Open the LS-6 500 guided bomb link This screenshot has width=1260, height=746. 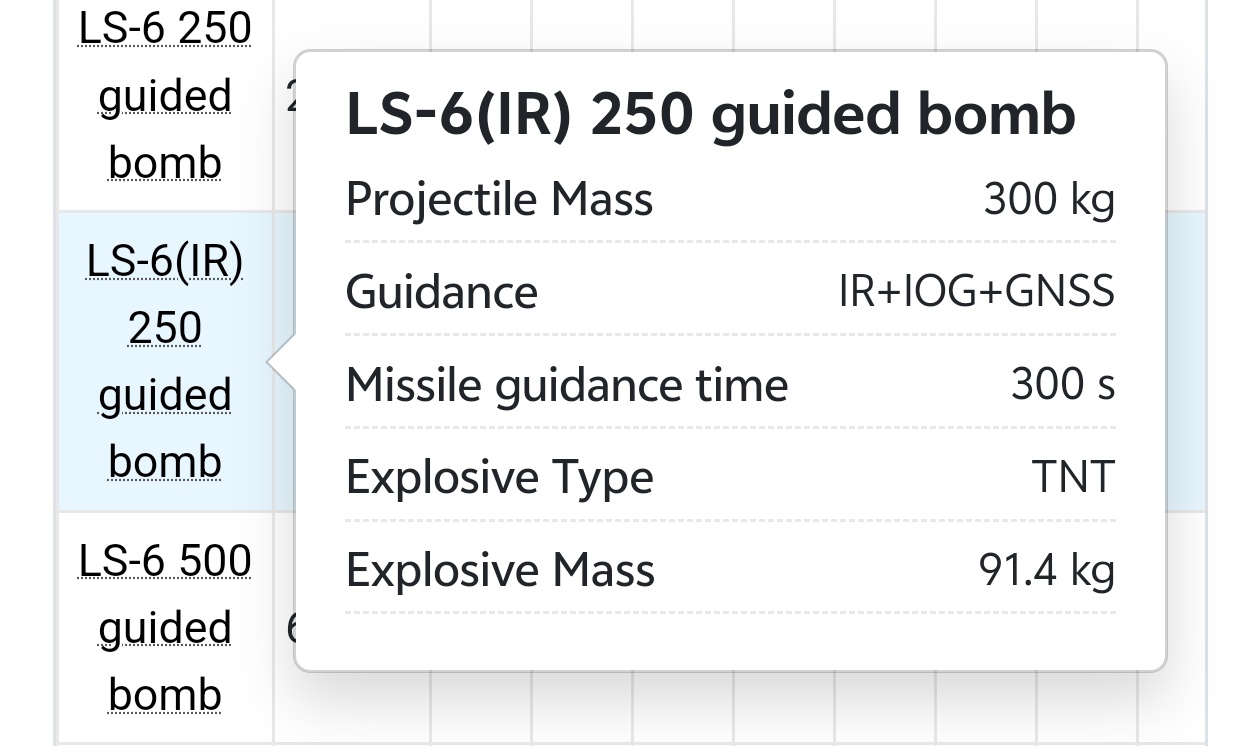tap(165, 627)
